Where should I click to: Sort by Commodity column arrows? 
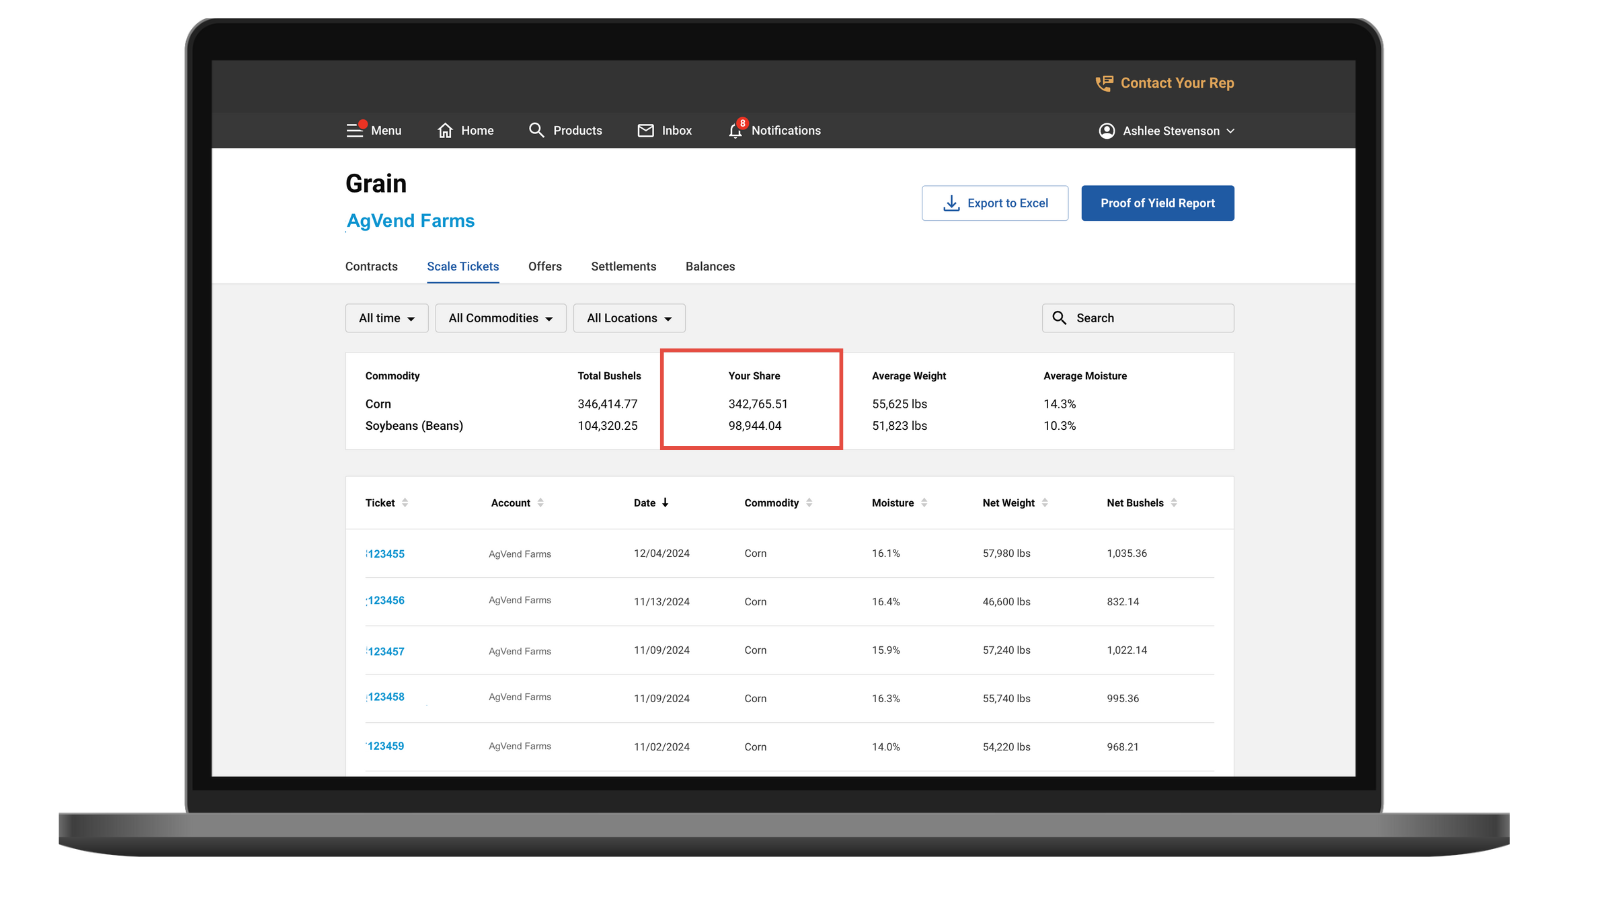(x=809, y=503)
